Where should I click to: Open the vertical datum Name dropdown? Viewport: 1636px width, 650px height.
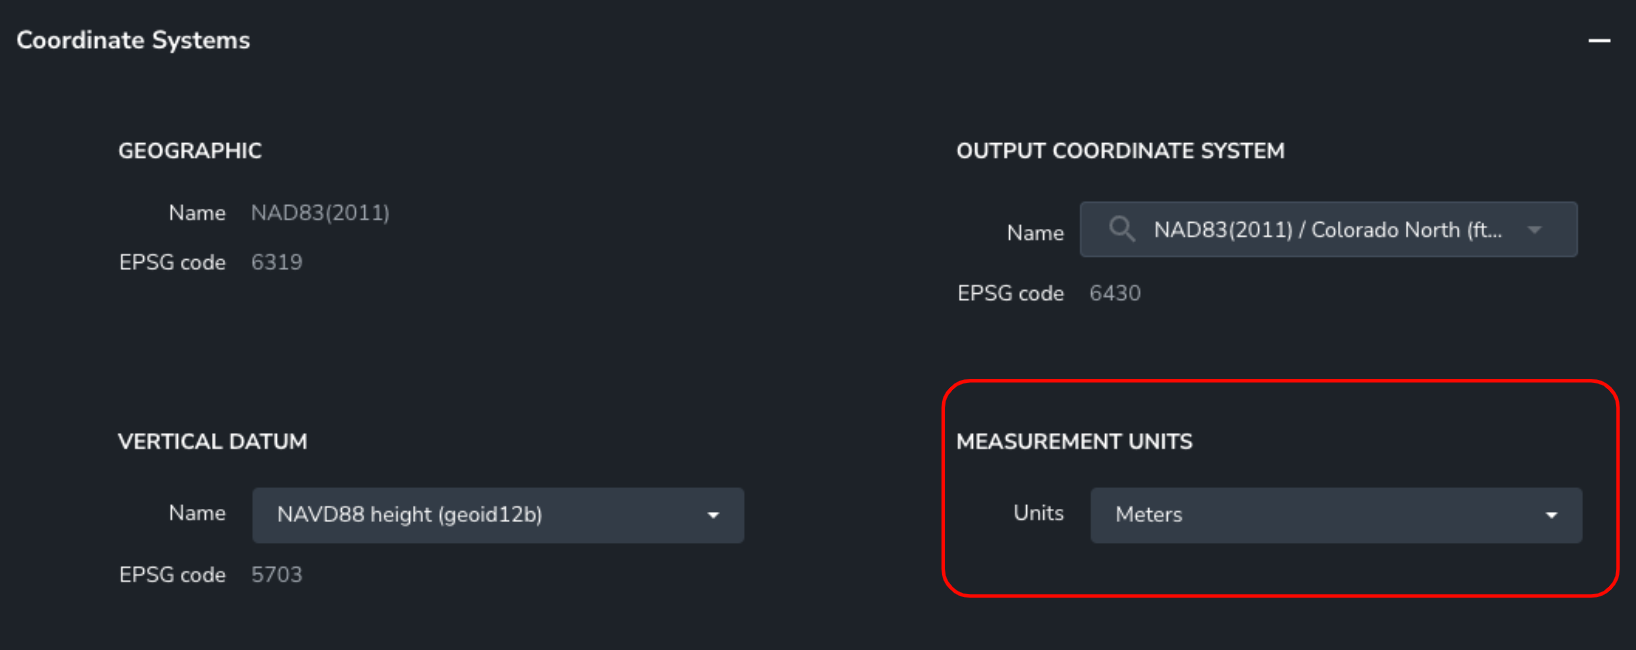[x=497, y=515]
